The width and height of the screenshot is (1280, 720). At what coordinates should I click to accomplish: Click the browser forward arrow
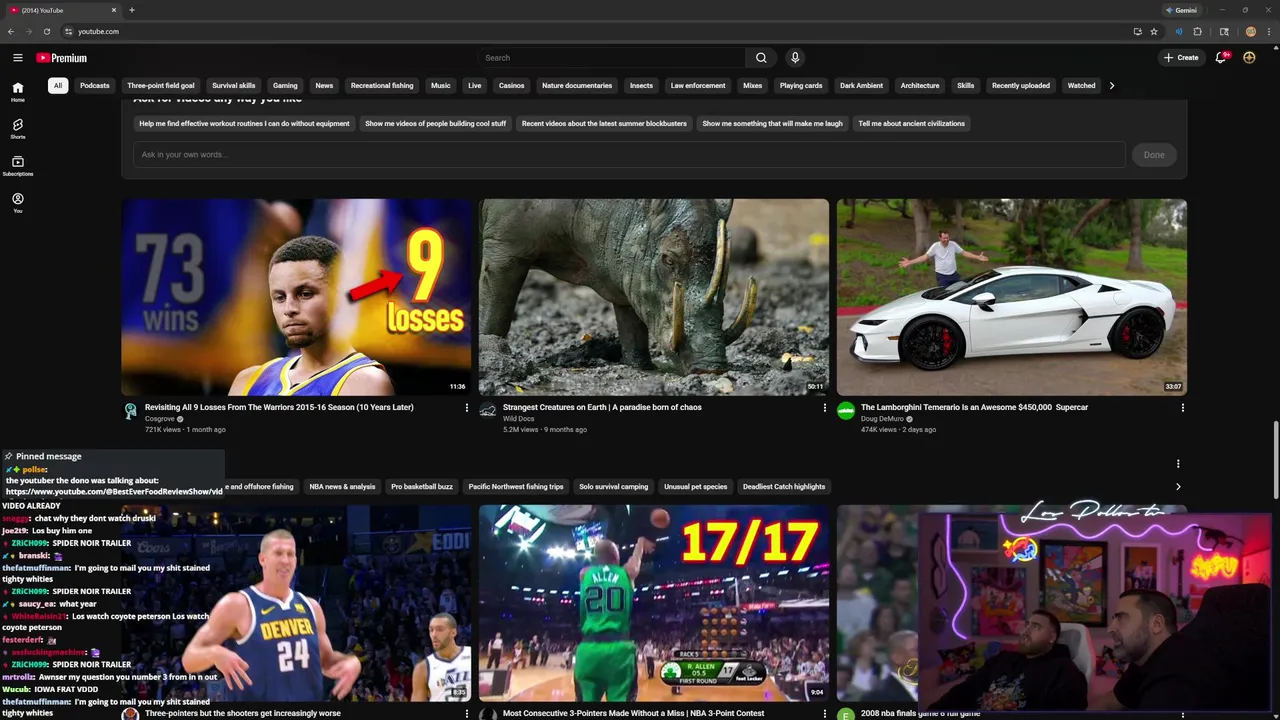[x=28, y=31]
